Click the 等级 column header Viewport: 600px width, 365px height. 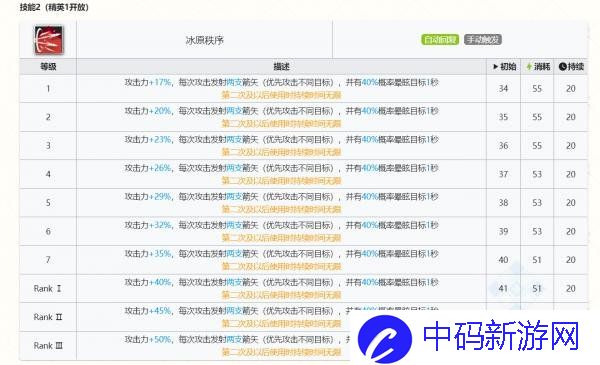[x=48, y=67]
